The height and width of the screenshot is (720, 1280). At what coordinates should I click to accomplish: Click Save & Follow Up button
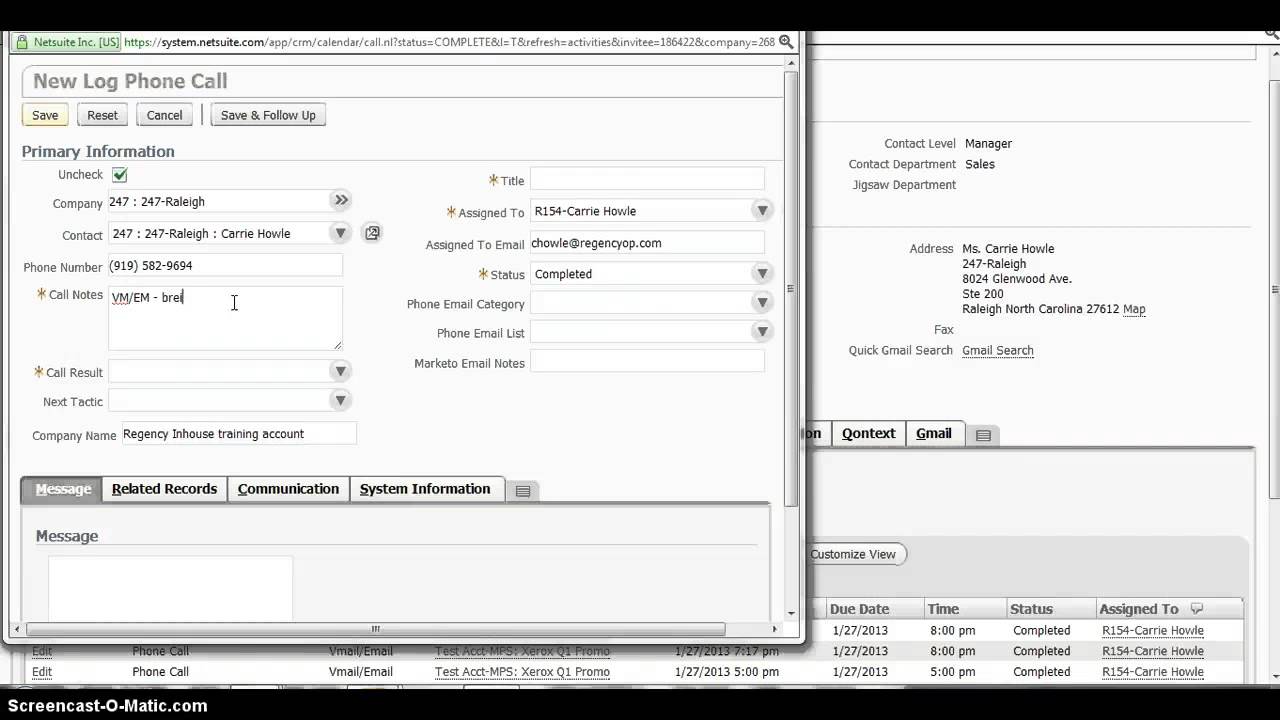coord(268,115)
